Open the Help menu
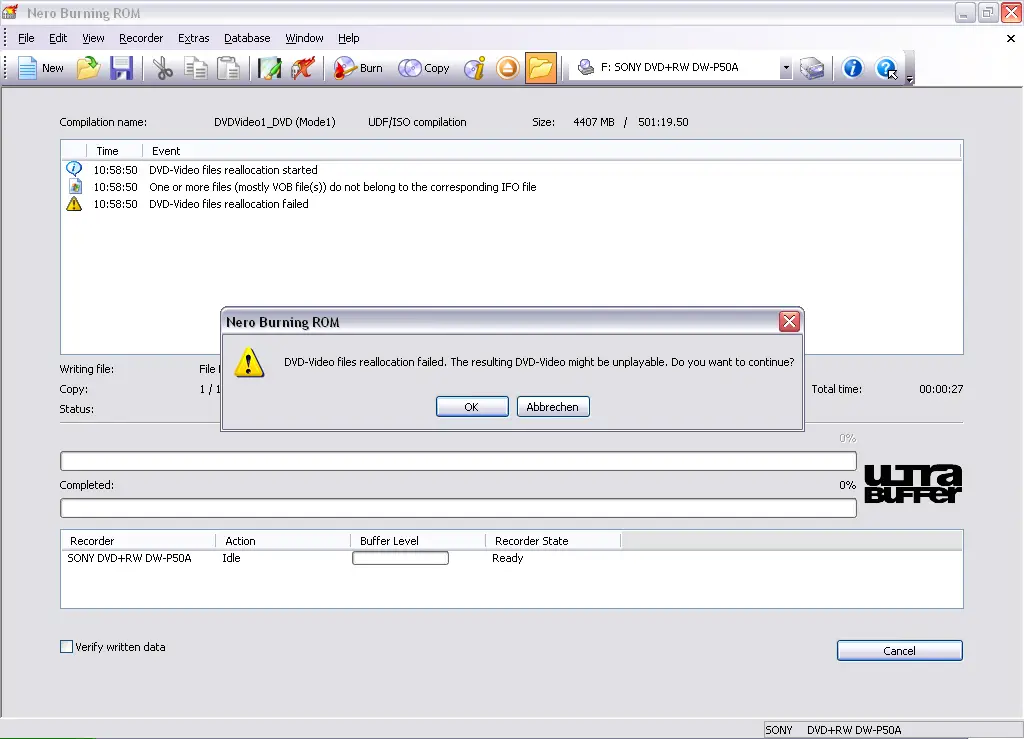This screenshot has width=1024, height=739. 349,38
